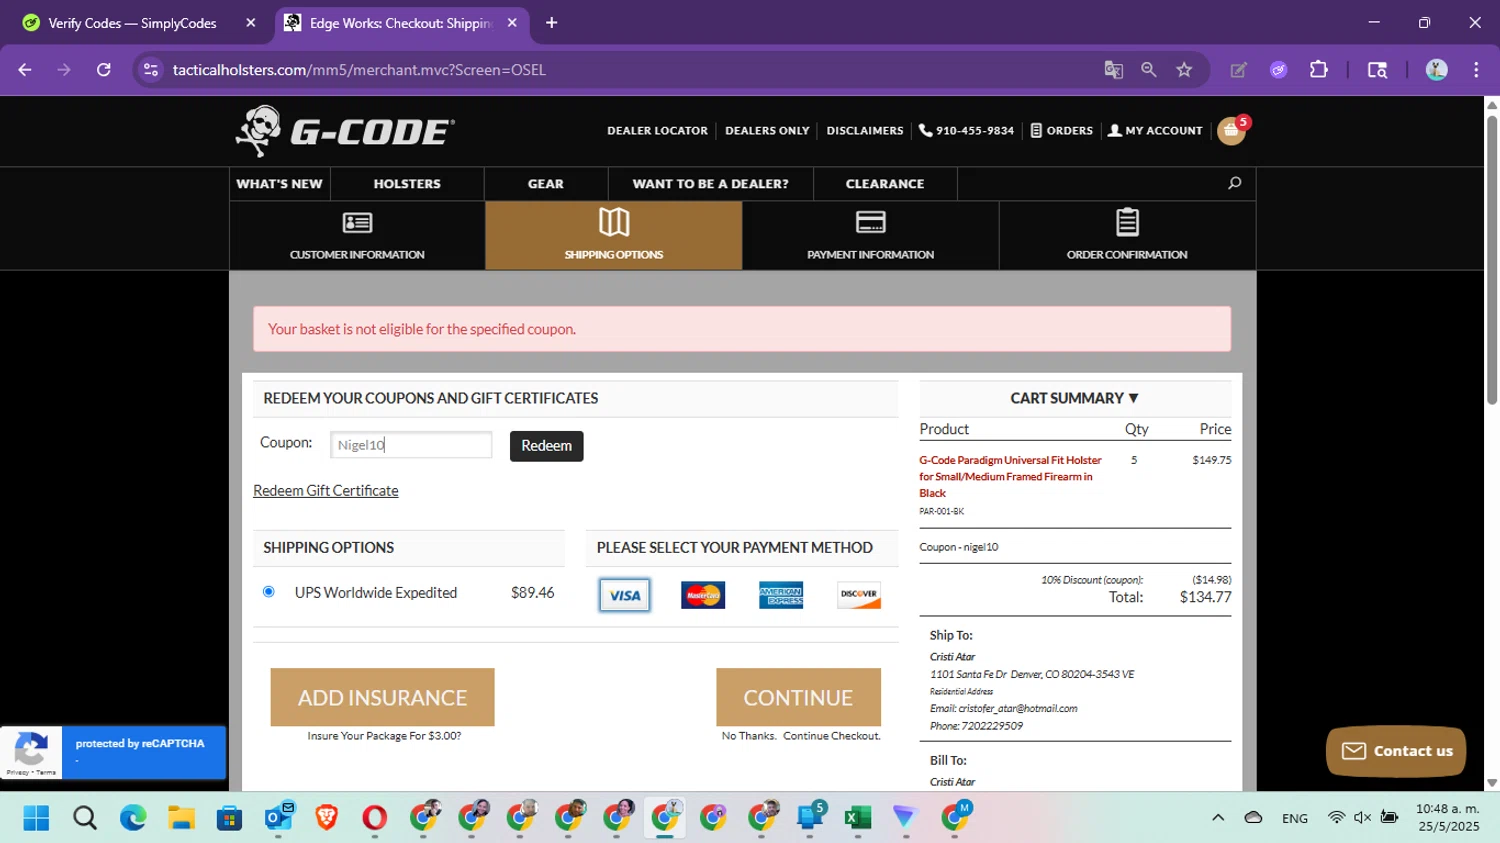This screenshot has width=1500, height=843.
Task: Go to the Order Confirmation step
Action: coord(1127,236)
